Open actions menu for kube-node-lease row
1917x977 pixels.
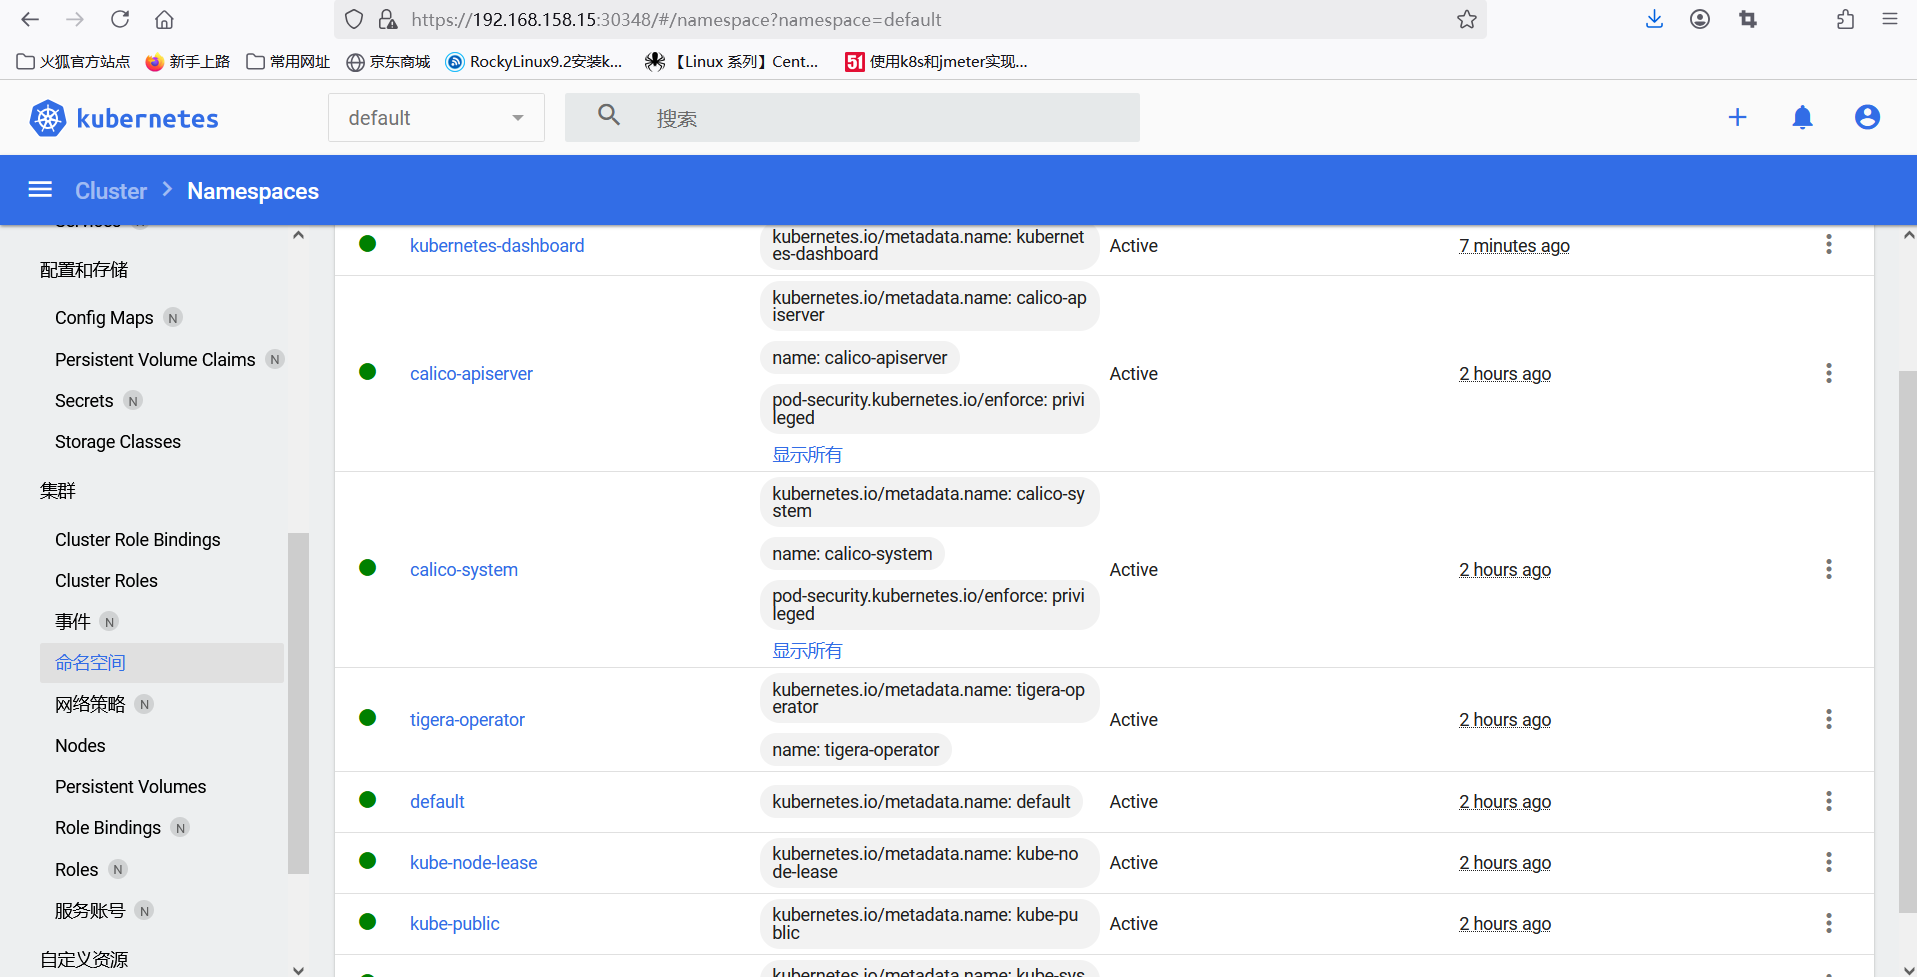[1828, 862]
